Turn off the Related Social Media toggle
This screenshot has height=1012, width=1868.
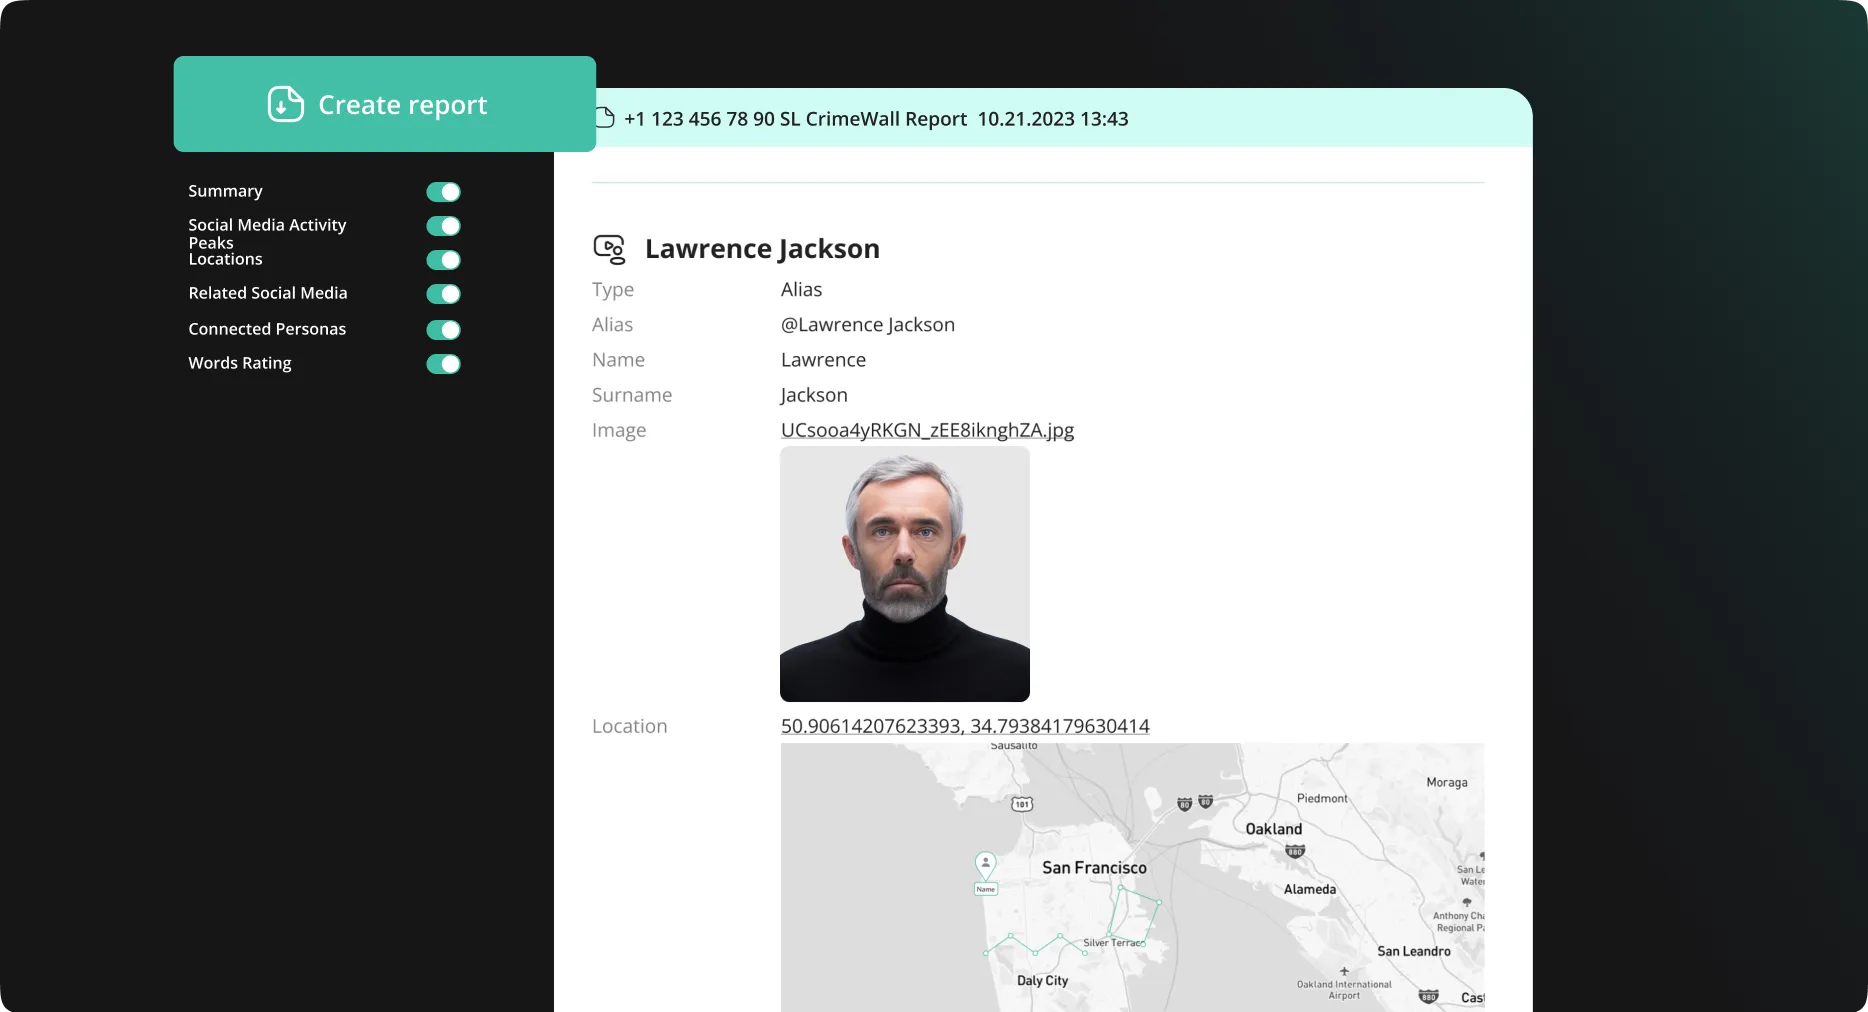(x=443, y=294)
